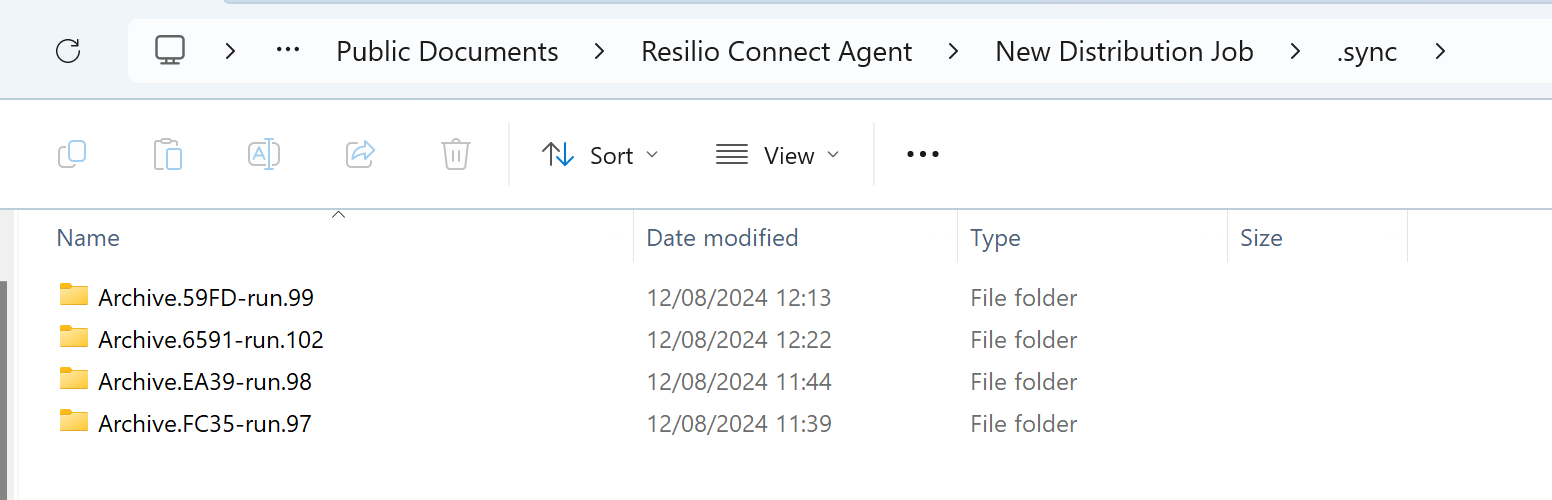Navigate to Resilio Connect Agent breadcrumb

click(x=776, y=52)
